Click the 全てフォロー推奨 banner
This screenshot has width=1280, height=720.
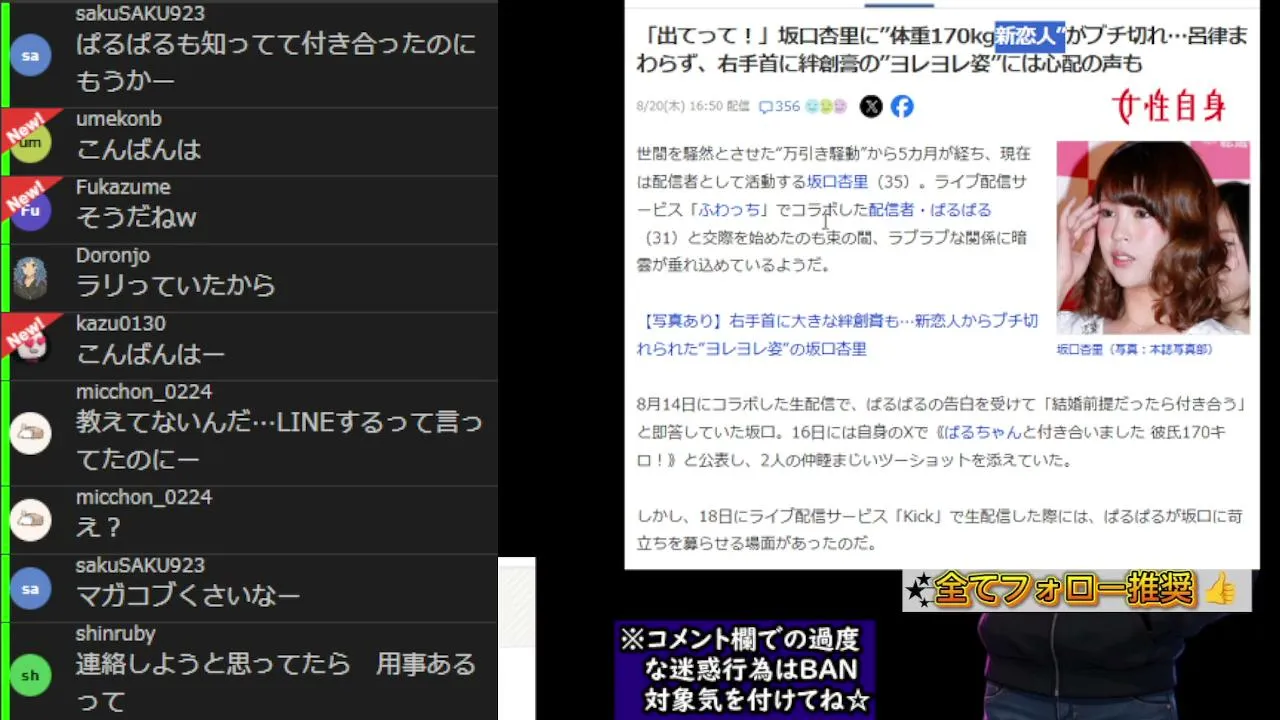pos(1077,590)
